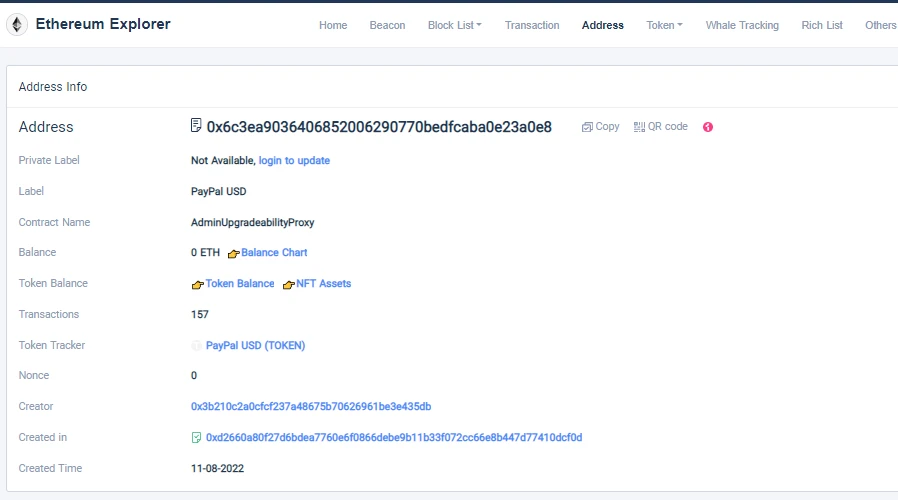This screenshot has height=500, width=898.
Task: Click the login to update link
Action: [294, 160]
